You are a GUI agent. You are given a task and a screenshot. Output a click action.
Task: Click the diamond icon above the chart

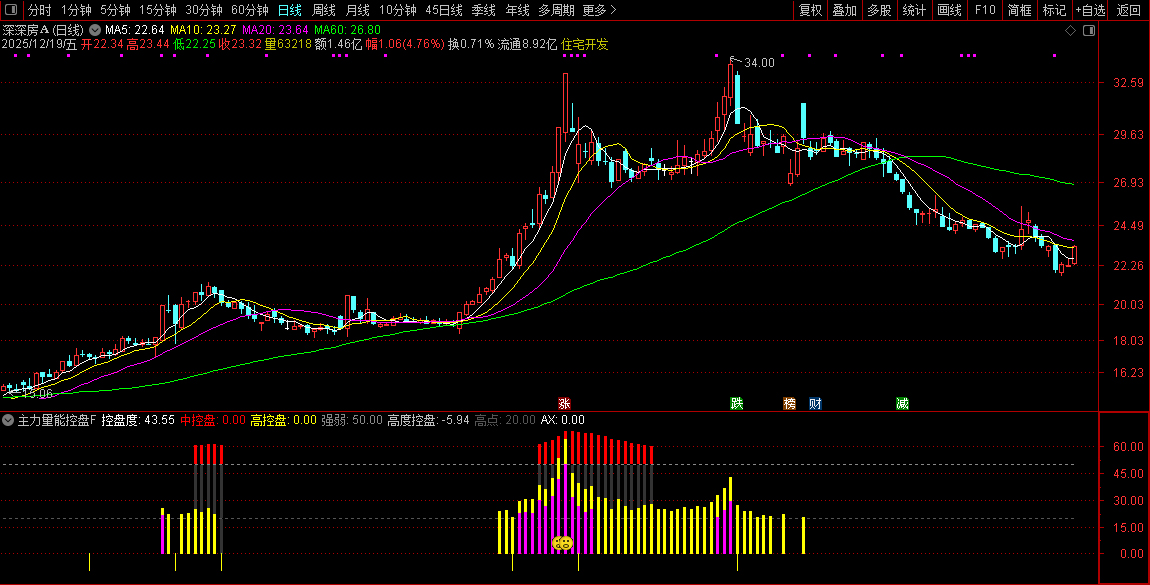[1070, 31]
